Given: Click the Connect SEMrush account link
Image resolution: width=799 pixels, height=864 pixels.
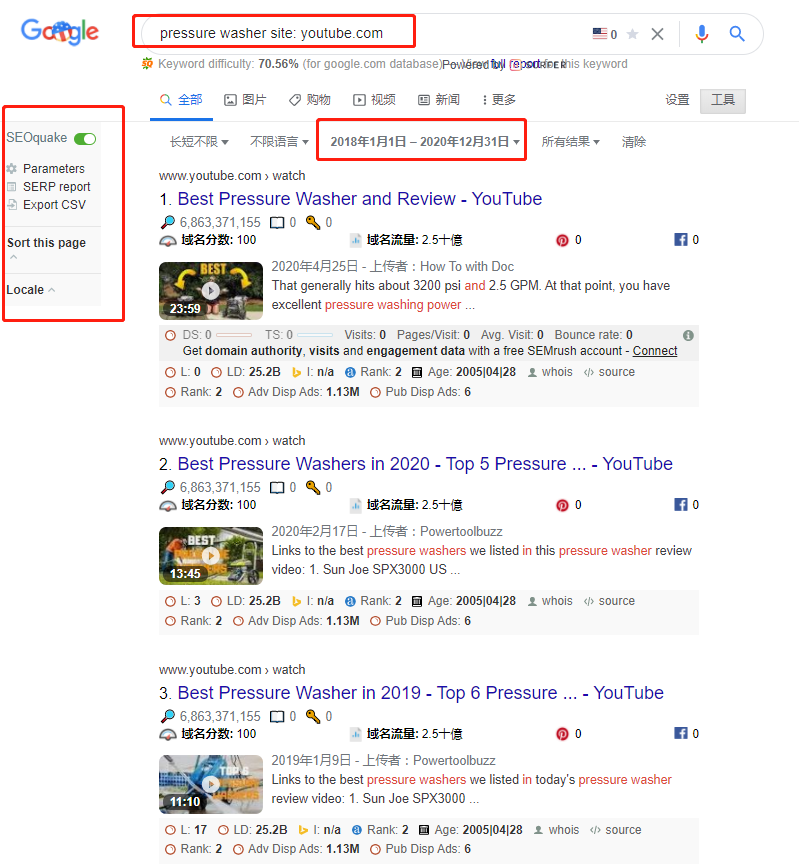Looking at the screenshot, I should (655, 351).
